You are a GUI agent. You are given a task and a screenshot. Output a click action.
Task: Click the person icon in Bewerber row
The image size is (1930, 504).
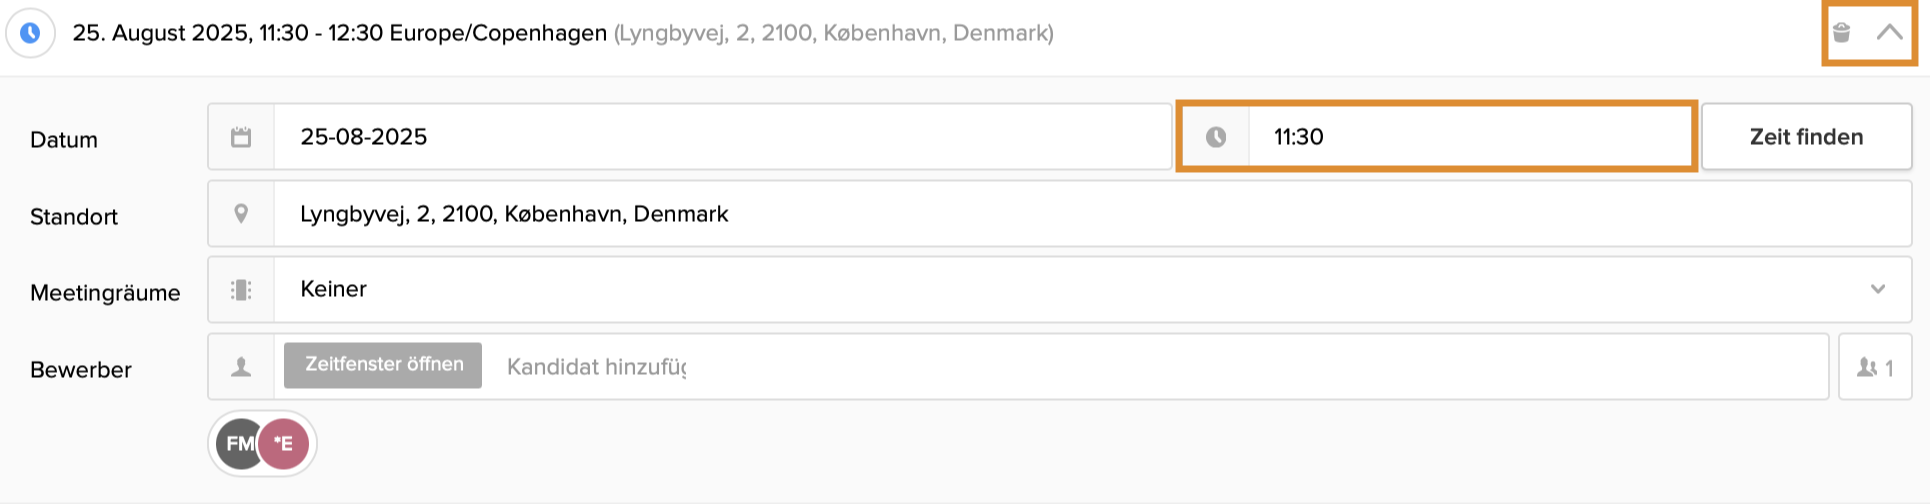pos(241,367)
